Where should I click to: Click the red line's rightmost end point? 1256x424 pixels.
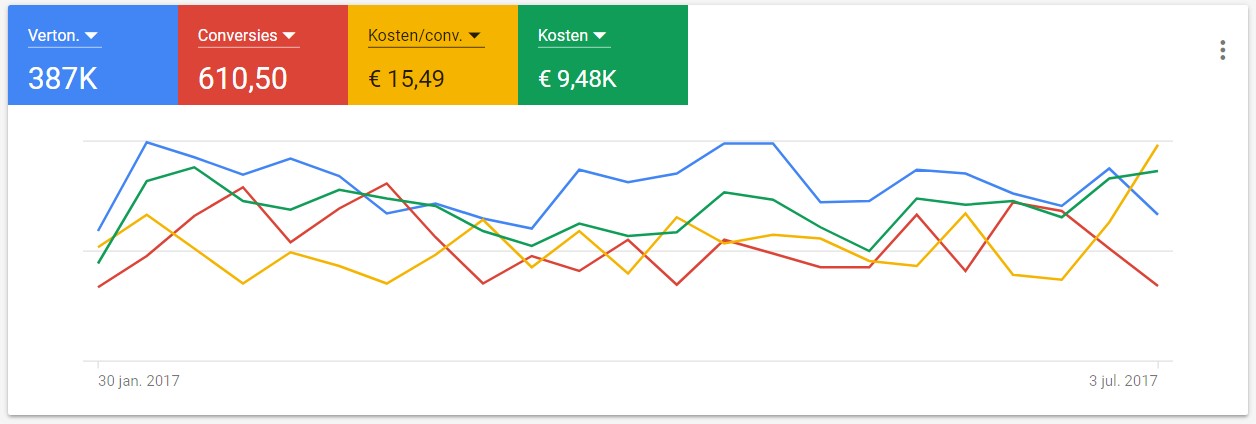(x=1158, y=286)
